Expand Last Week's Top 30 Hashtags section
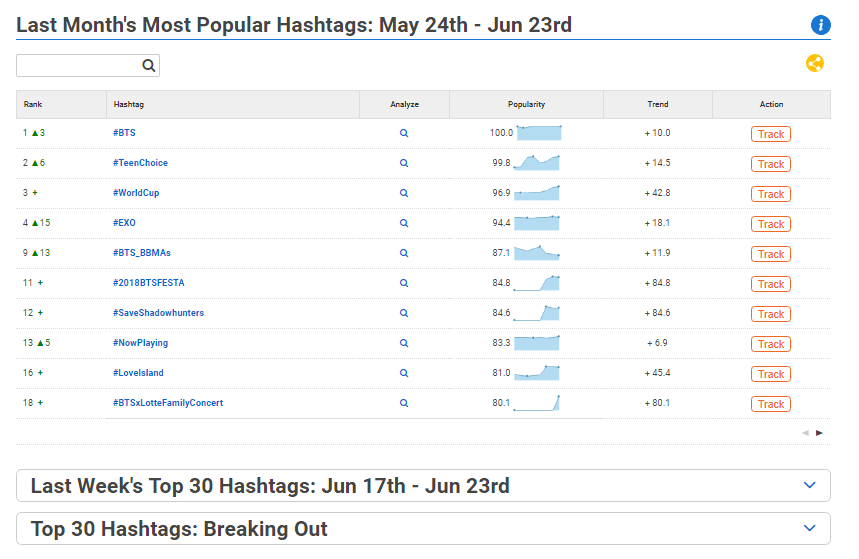This screenshot has height=559, width=859. click(423, 486)
